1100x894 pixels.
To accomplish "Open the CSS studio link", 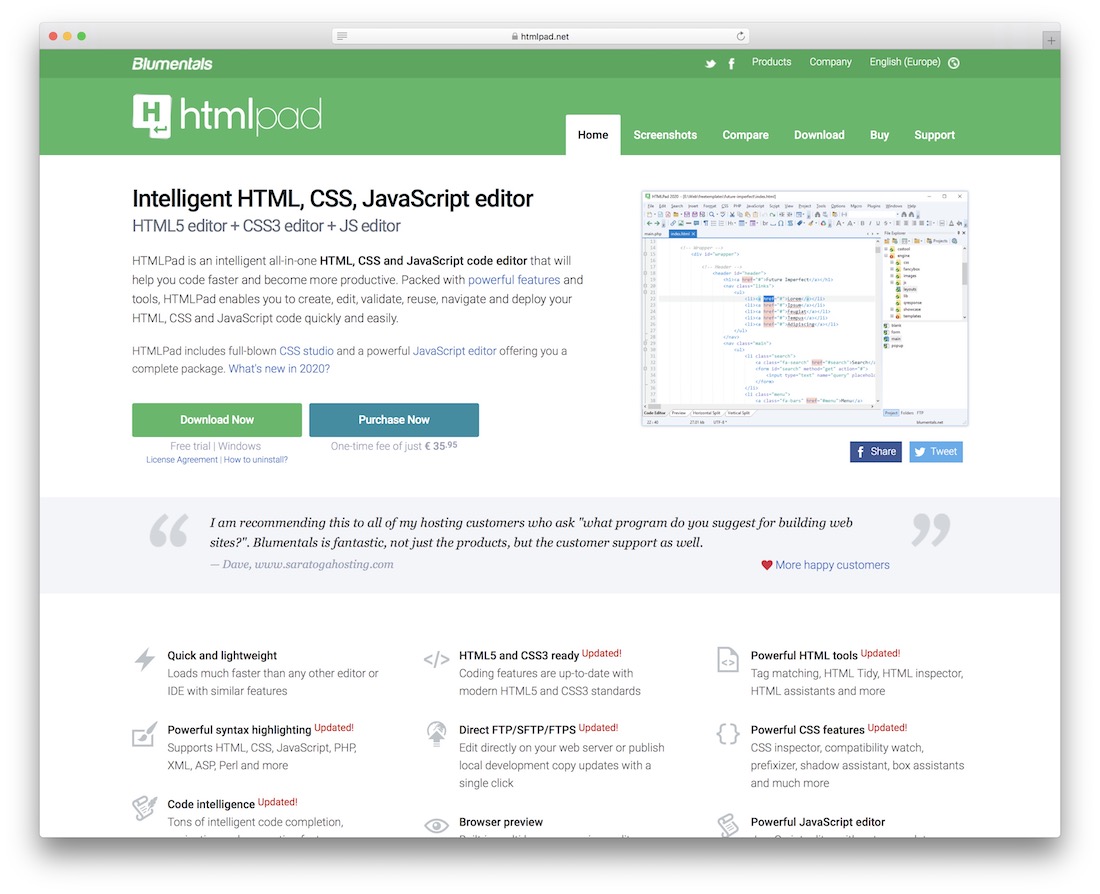I will point(306,351).
